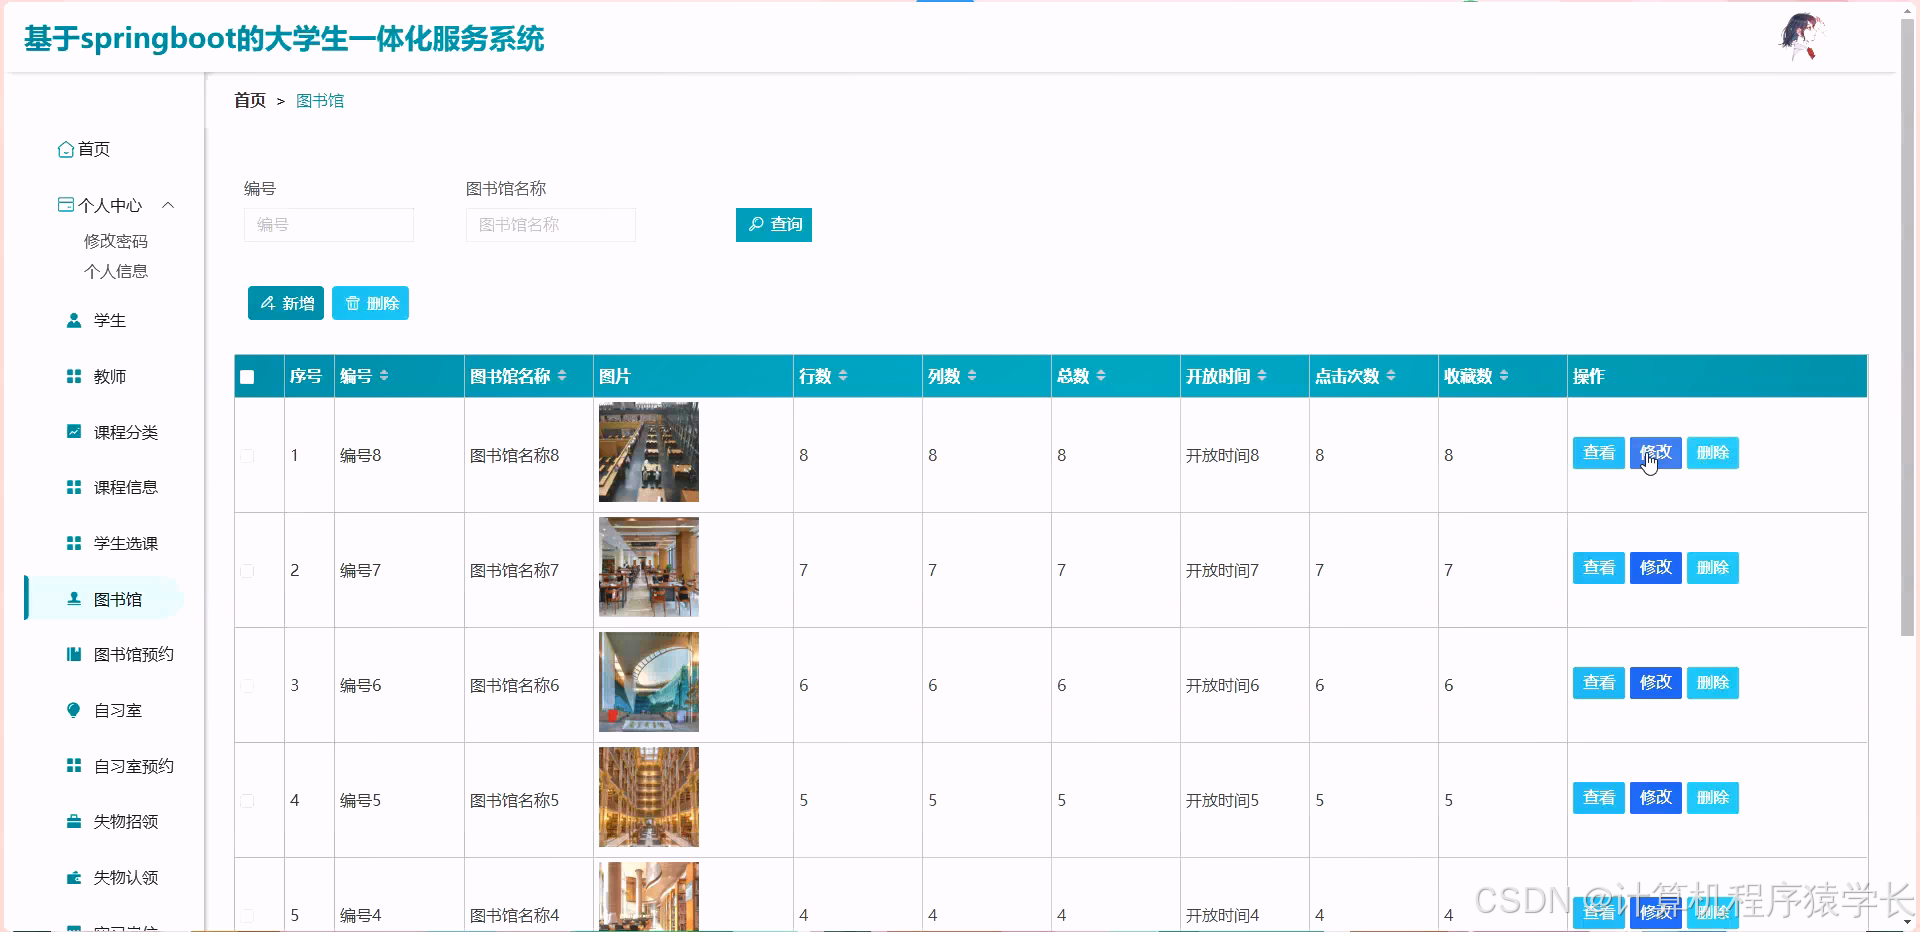Viewport: 1920px width, 932px height.
Task: Check the select-all checkbox in table header
Action: [246, 376]
